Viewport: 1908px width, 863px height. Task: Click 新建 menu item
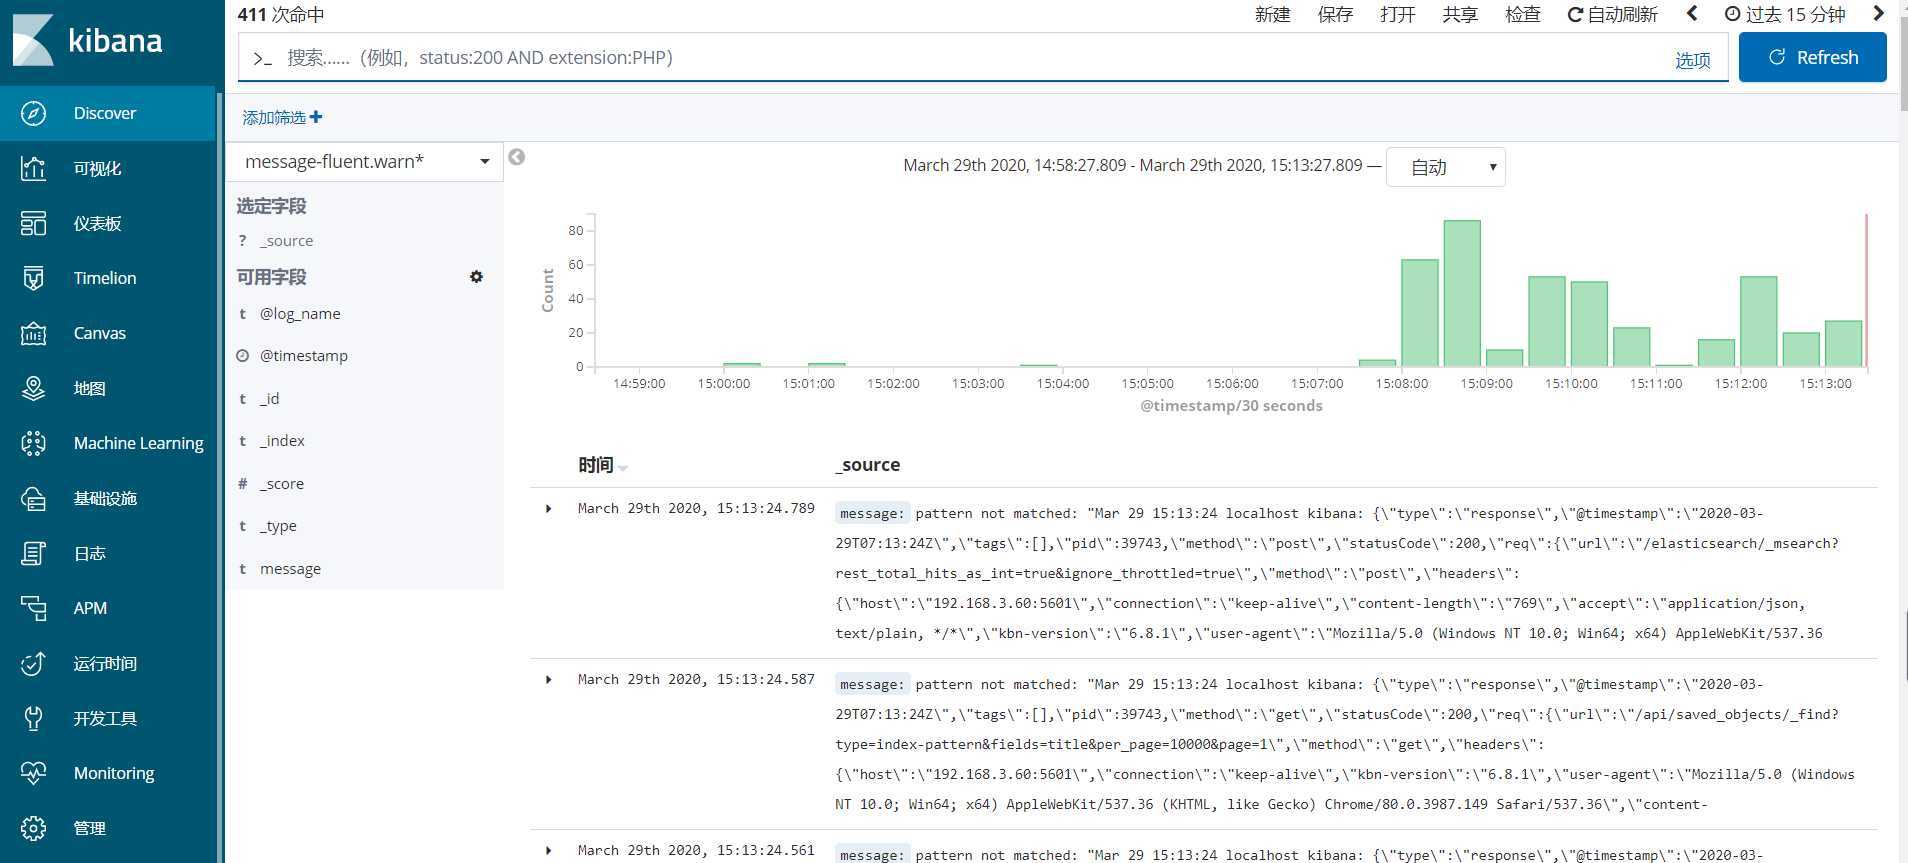(x=1273, y=14)
